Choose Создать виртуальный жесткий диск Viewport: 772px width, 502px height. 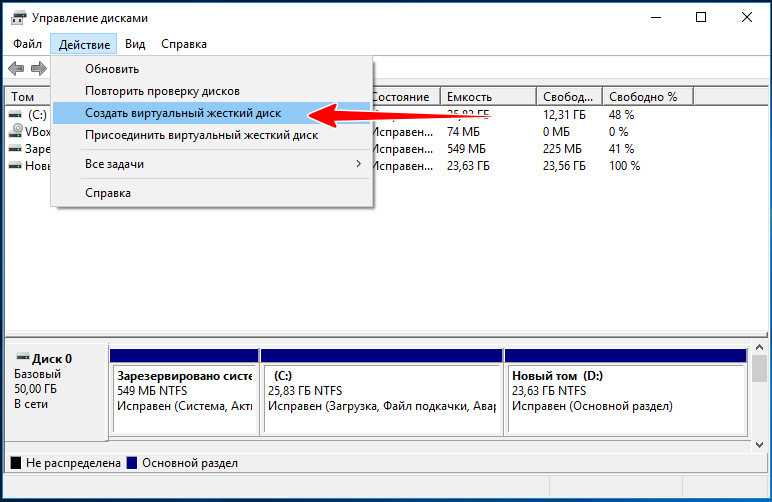click(212, 113)
